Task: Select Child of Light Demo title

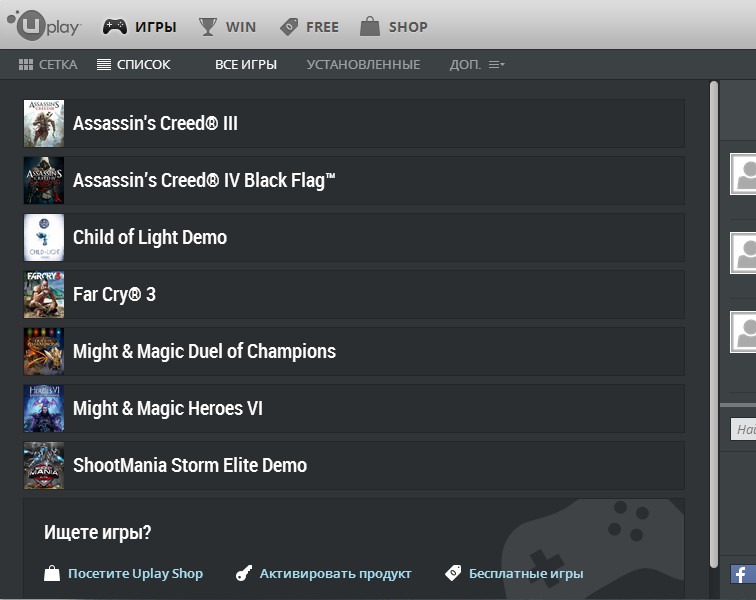Action: coord(150,237)
